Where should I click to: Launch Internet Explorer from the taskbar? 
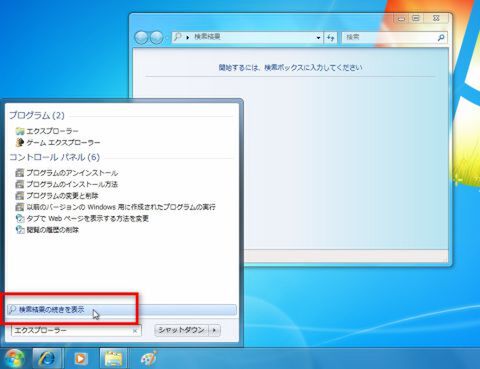[x=47, y=359]
